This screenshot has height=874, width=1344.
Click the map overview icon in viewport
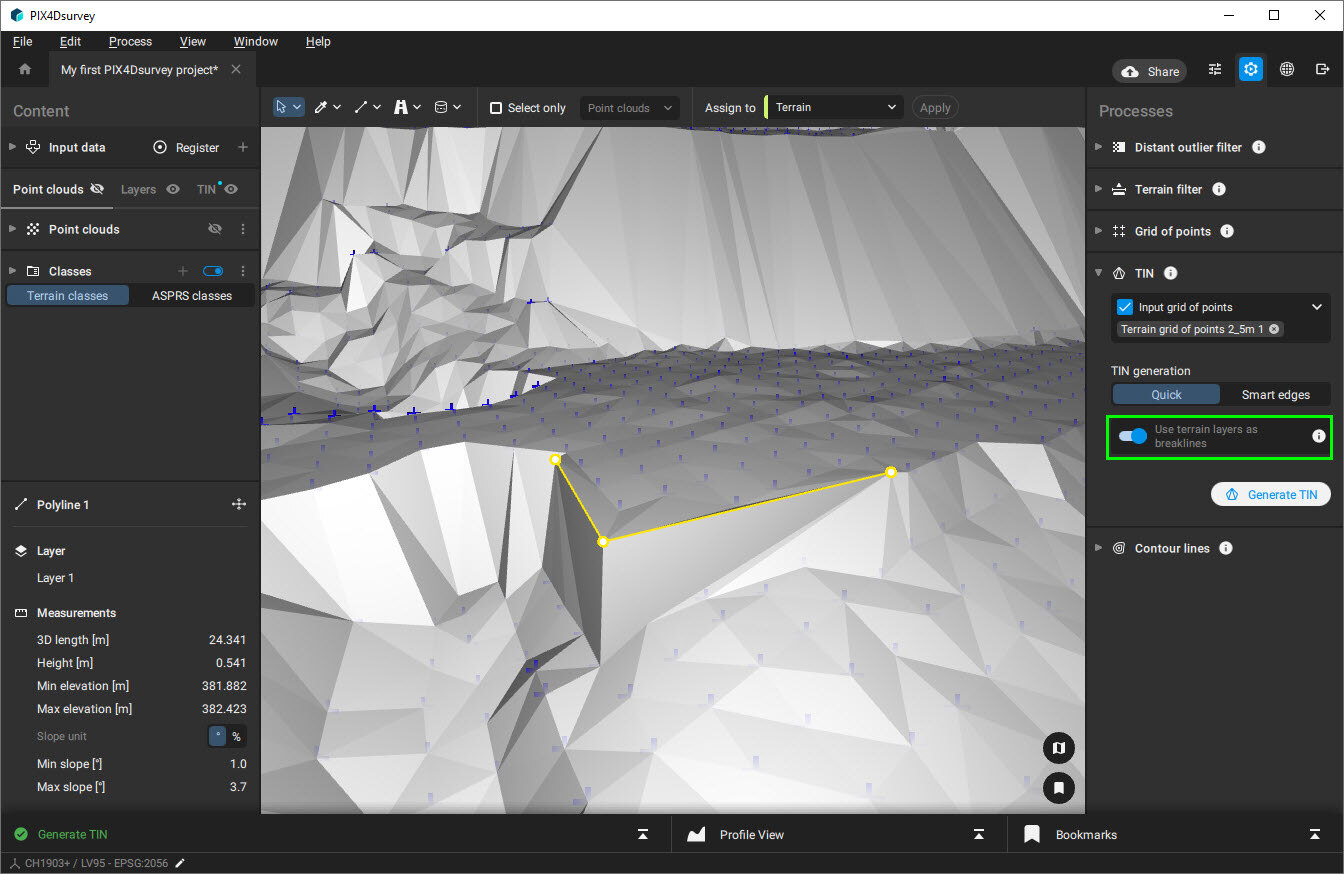coord(1058,748)
